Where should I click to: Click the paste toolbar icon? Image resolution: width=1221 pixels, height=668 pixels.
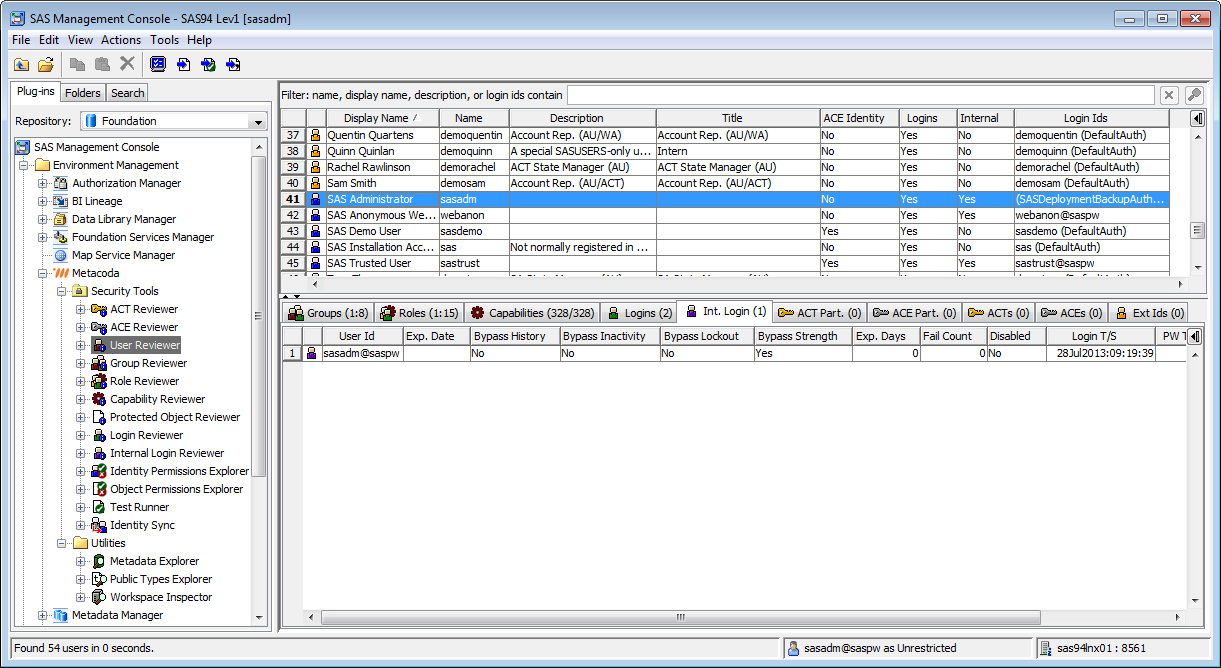(102, 64)
